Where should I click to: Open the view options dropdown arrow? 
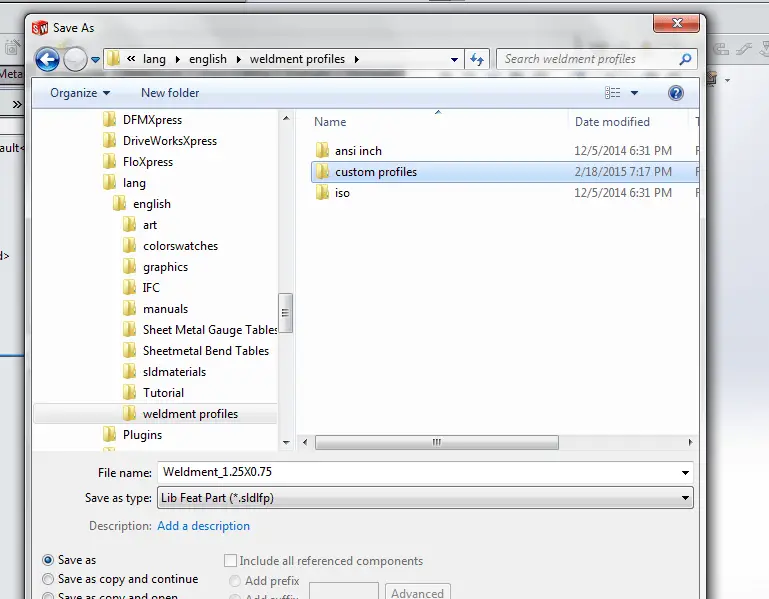tap(634, 93)
